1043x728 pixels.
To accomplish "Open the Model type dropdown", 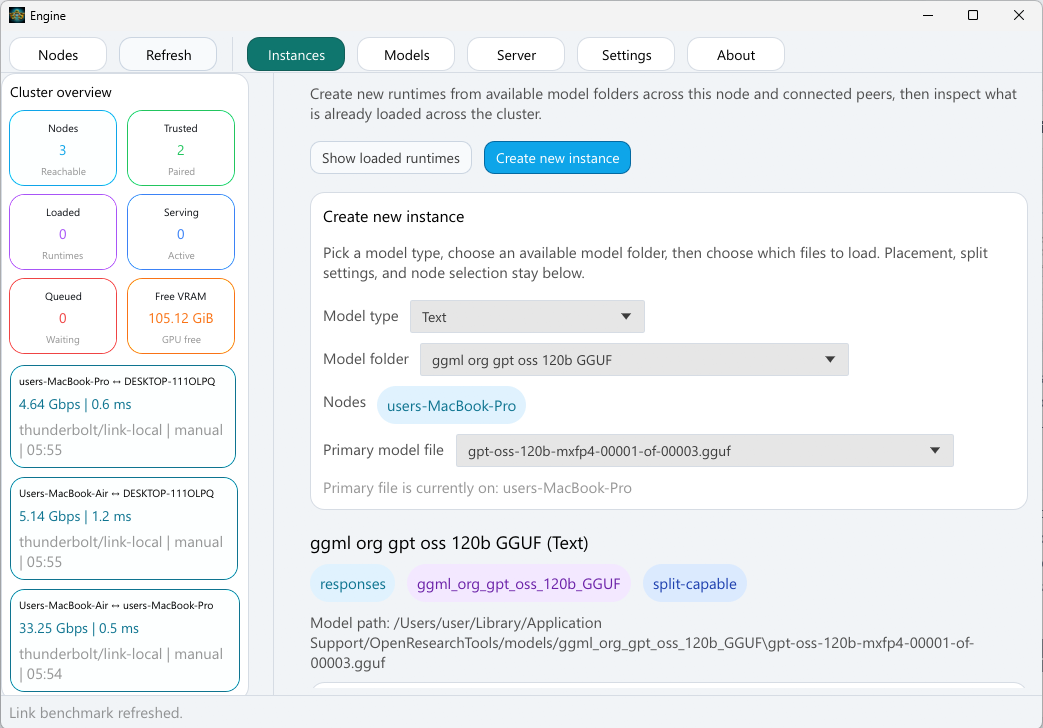I will pos(527,316).
